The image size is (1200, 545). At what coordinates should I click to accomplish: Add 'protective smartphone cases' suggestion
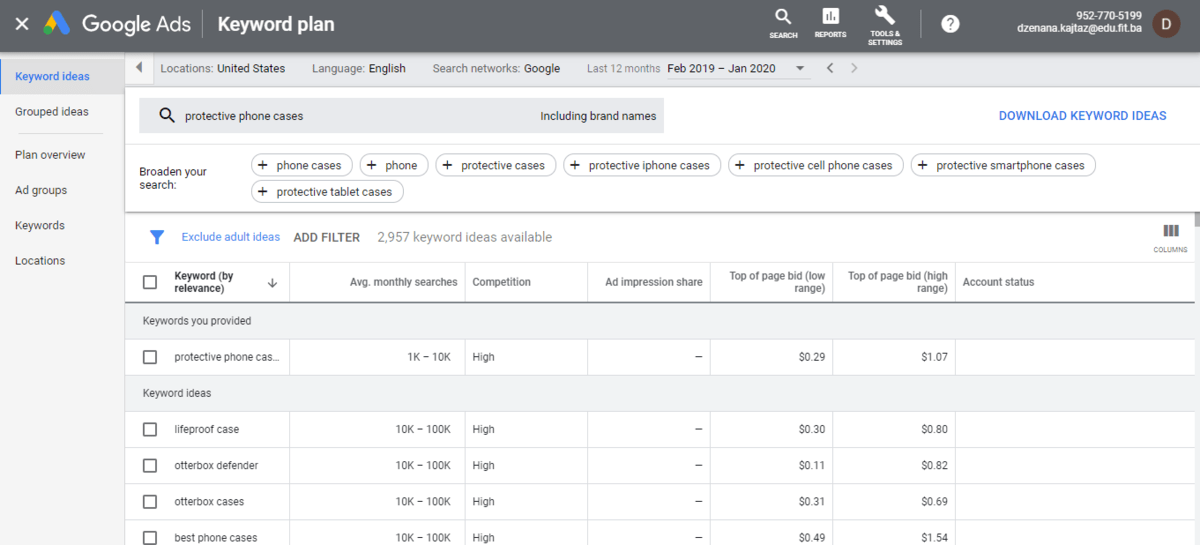(1003, 165)
